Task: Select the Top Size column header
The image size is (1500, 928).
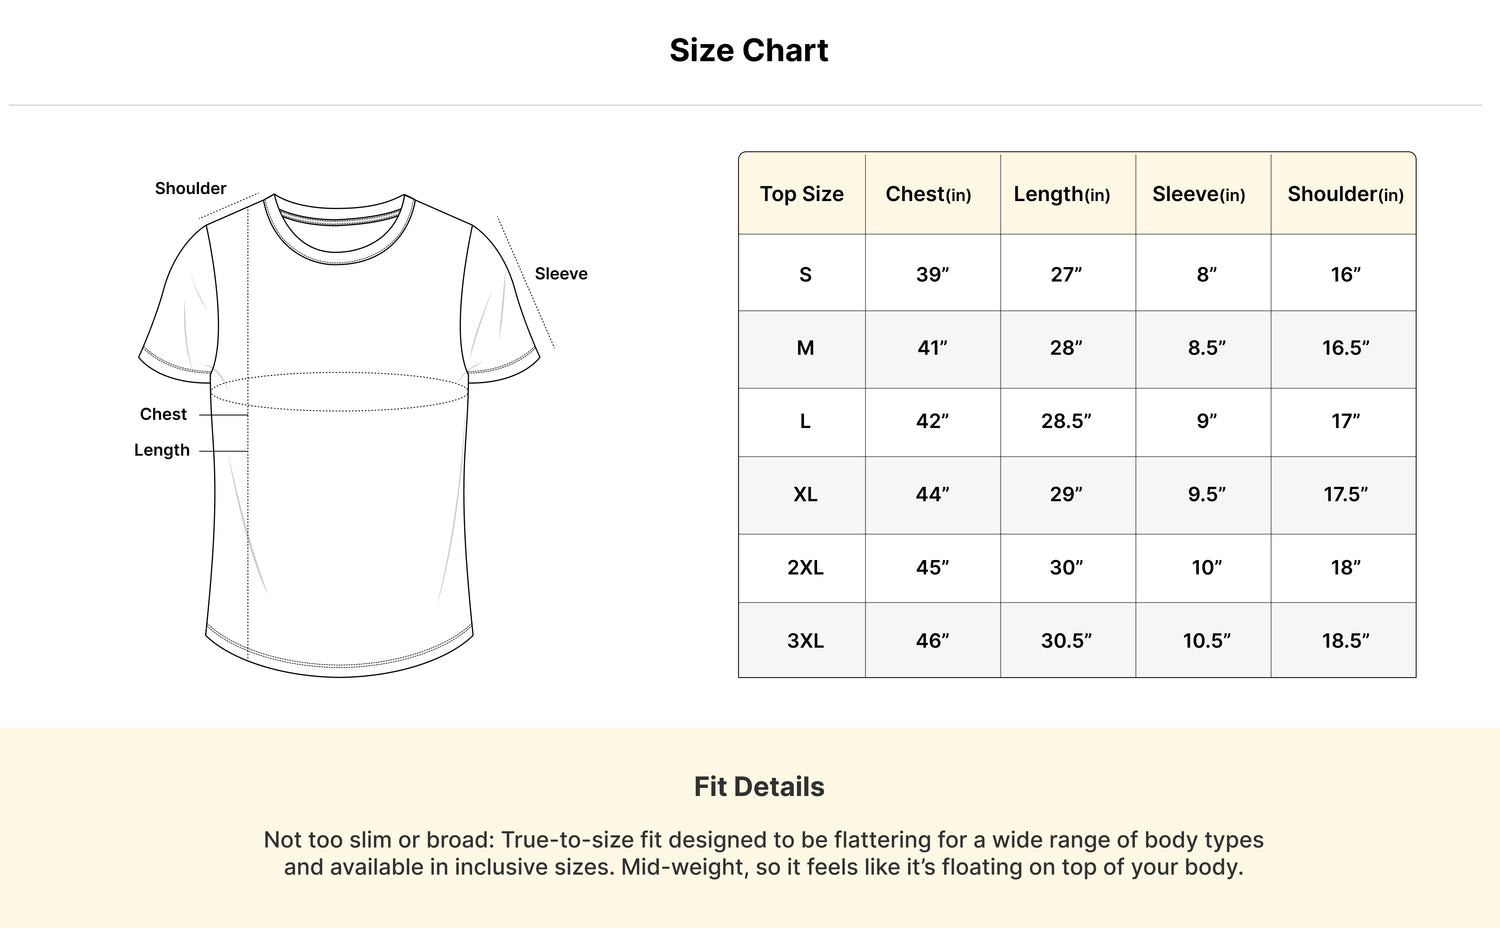Action: click(802, 194)
